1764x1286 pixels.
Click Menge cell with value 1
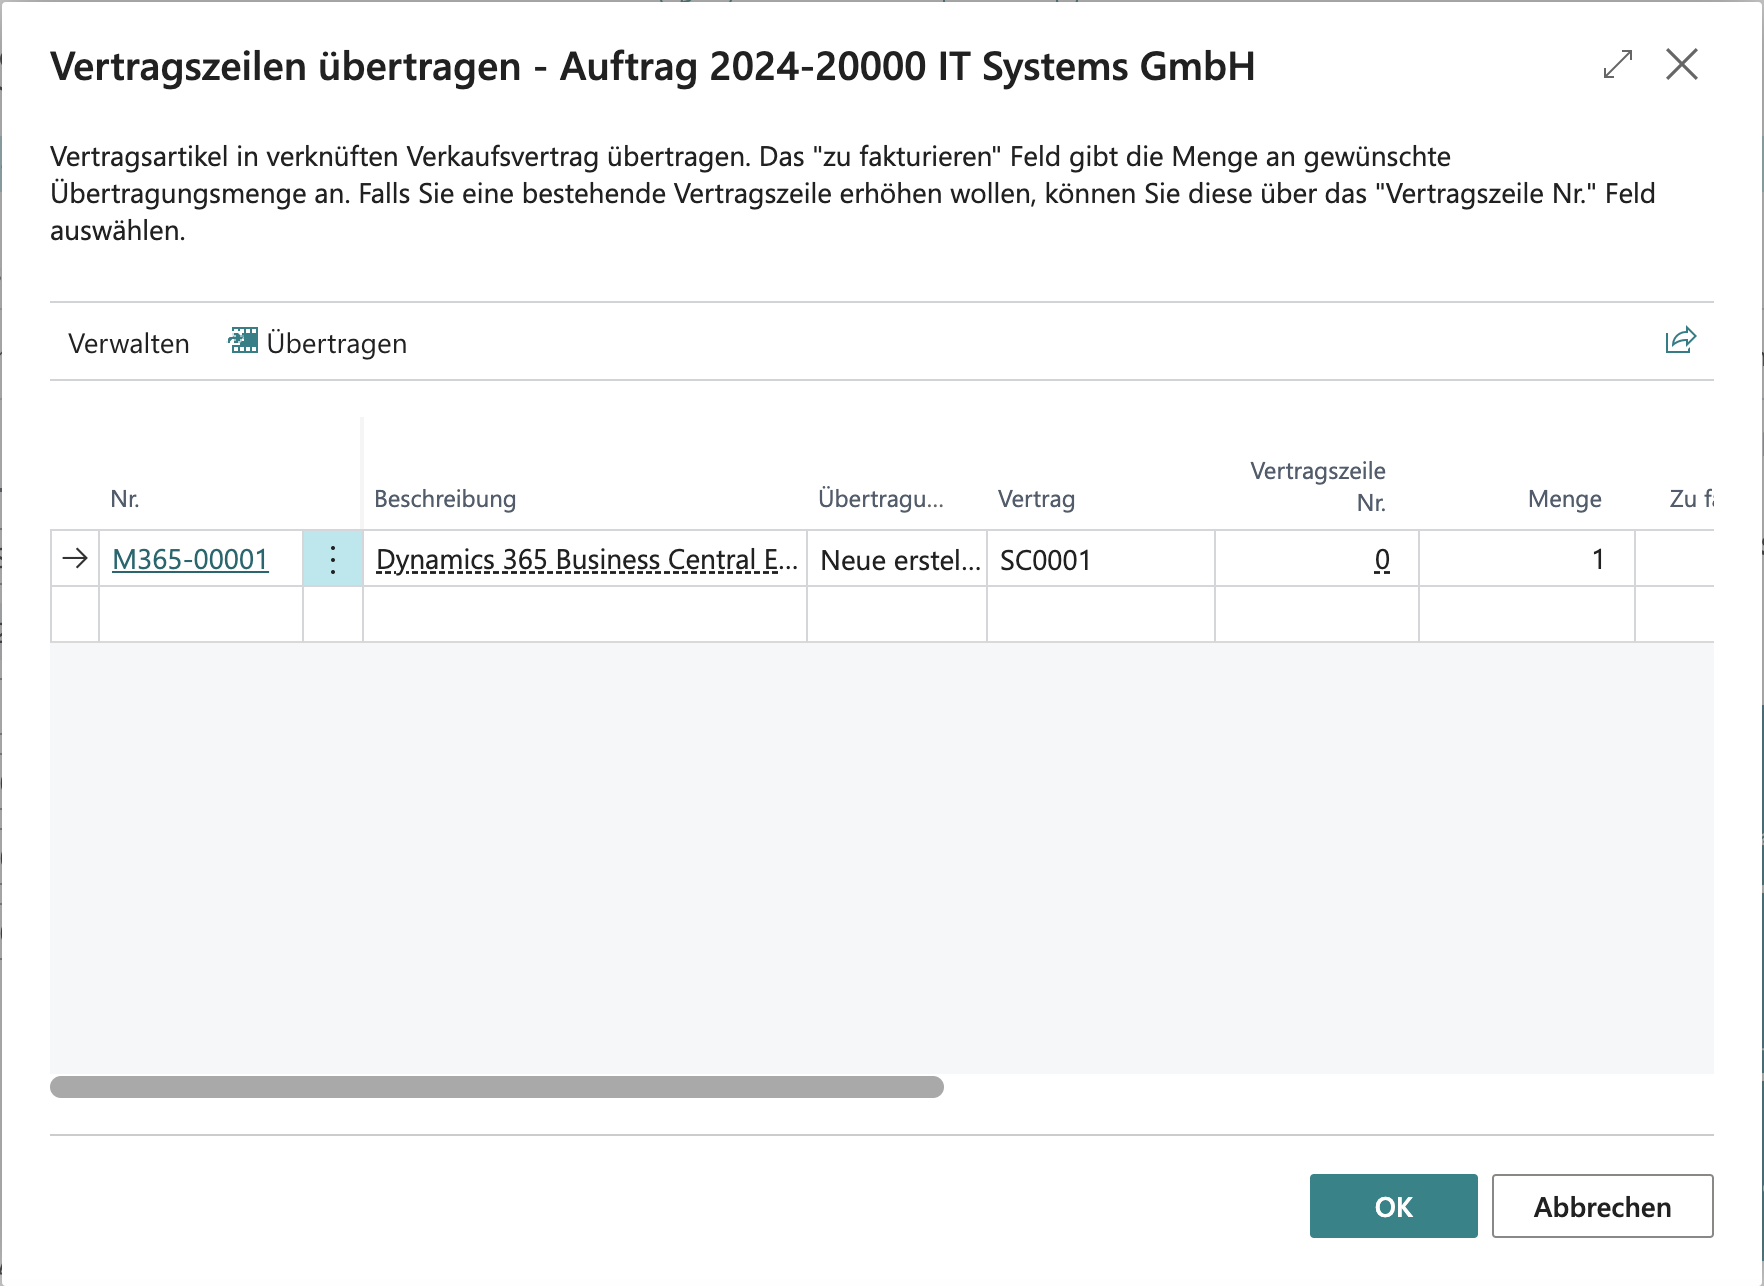[1527, 559]
